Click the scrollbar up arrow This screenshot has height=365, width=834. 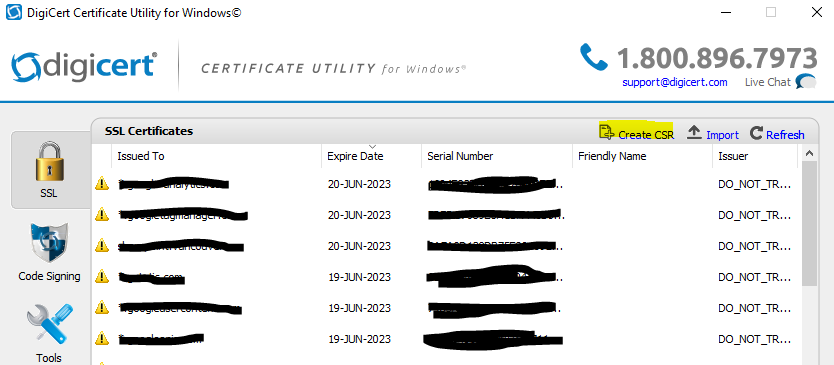(x=810, y=154)
